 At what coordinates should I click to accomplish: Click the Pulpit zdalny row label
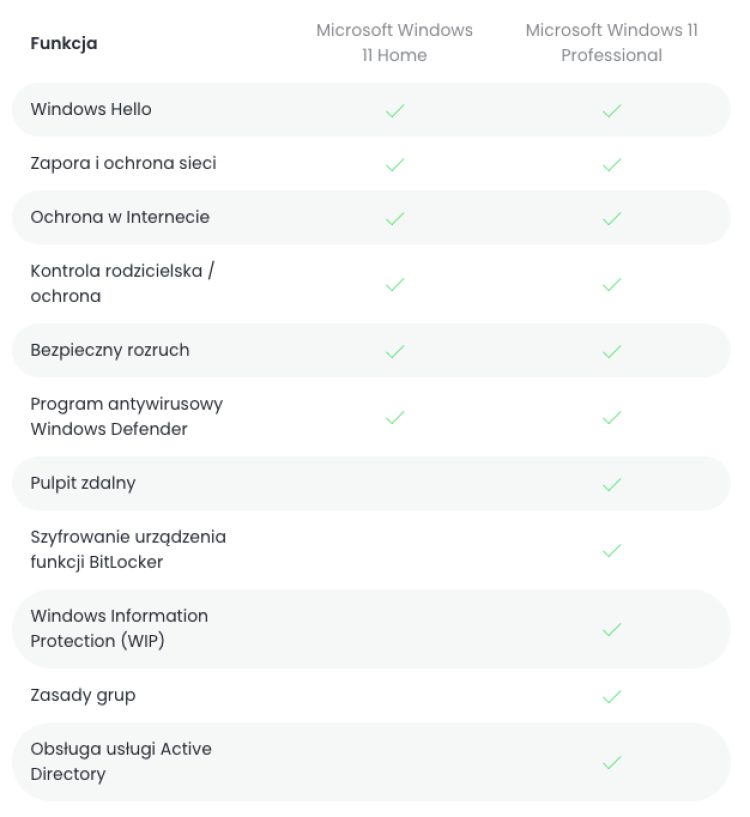pyautogui.click(x=83, y=484)
